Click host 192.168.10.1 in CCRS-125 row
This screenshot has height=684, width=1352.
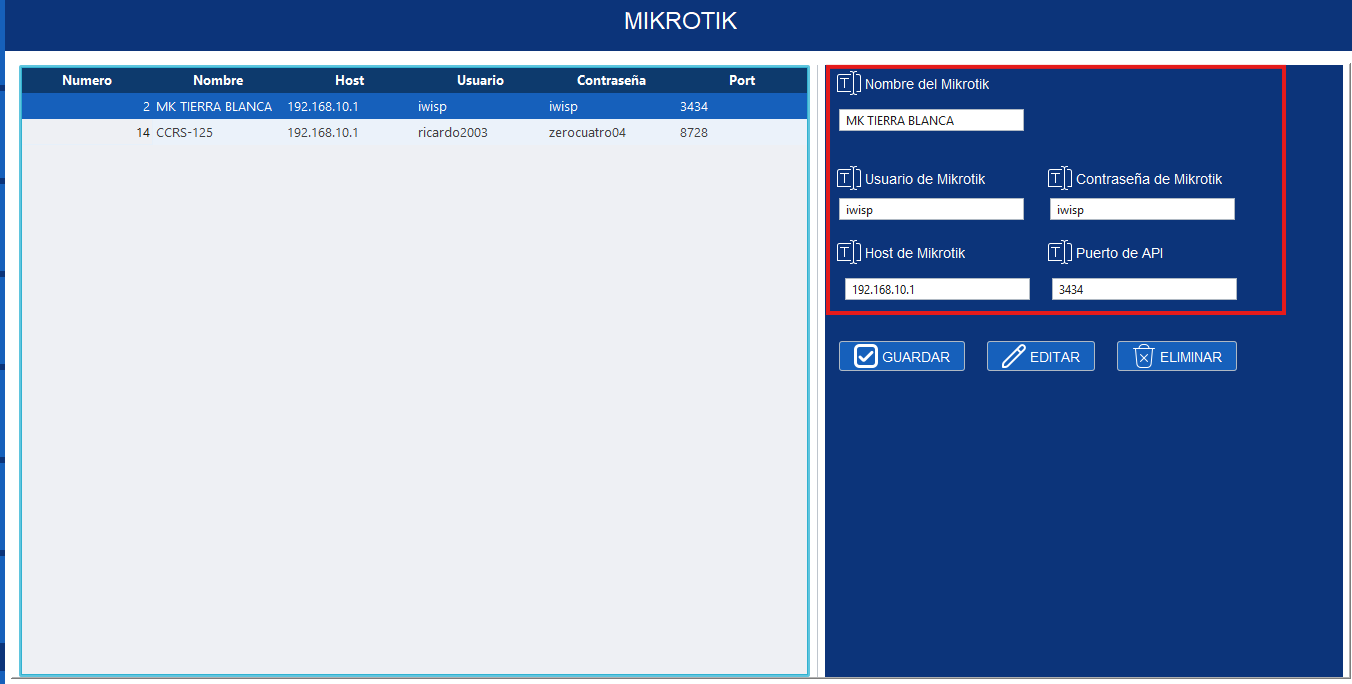[x=323, y=132]
